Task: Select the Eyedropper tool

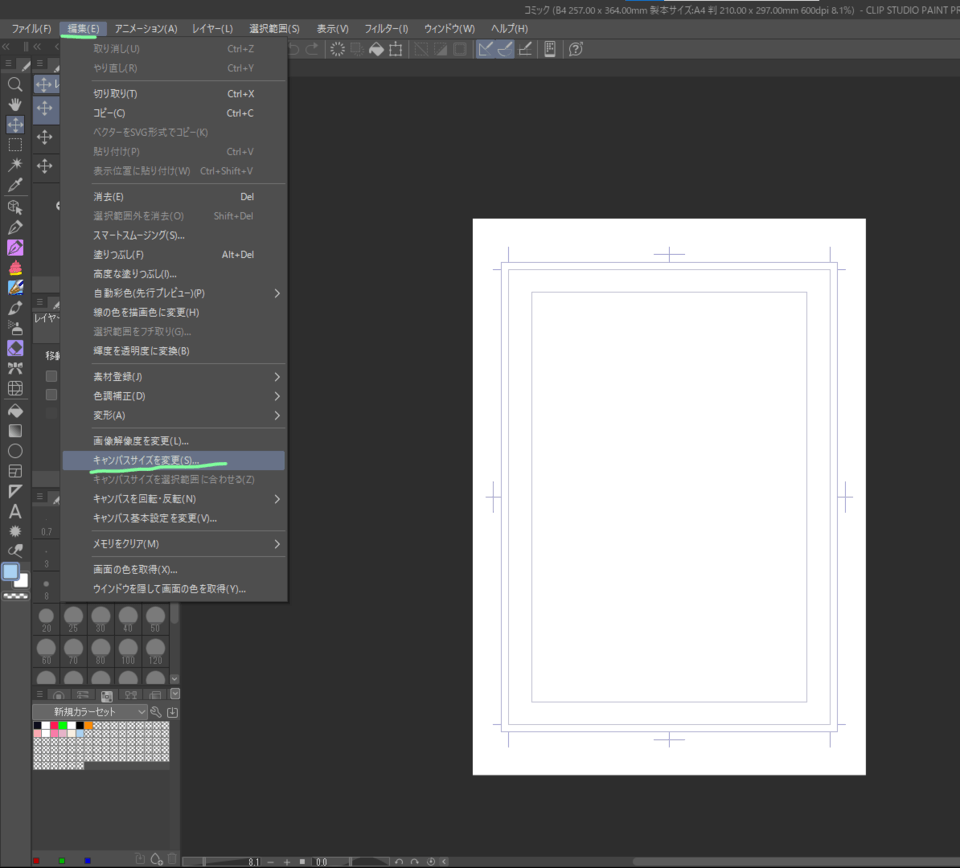Action: click(x=14, y=184)
